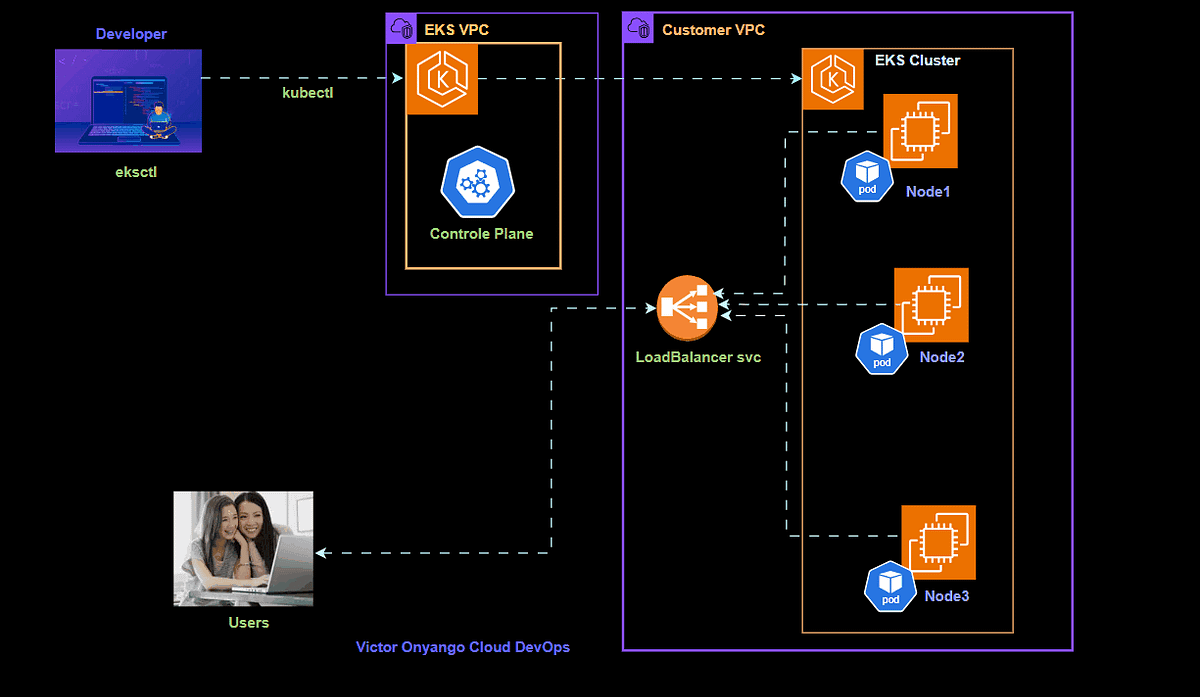
Task: Click the EKS Cluster title text
Action: 917,60
